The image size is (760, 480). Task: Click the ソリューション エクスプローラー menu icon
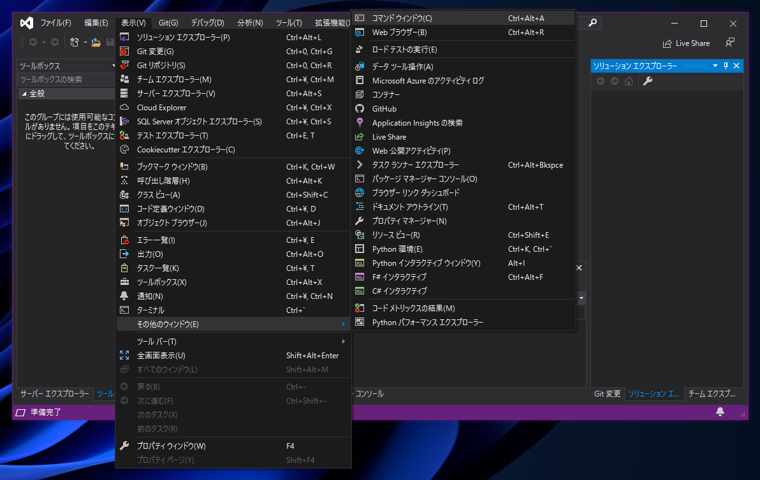click(x=125, y=37)
